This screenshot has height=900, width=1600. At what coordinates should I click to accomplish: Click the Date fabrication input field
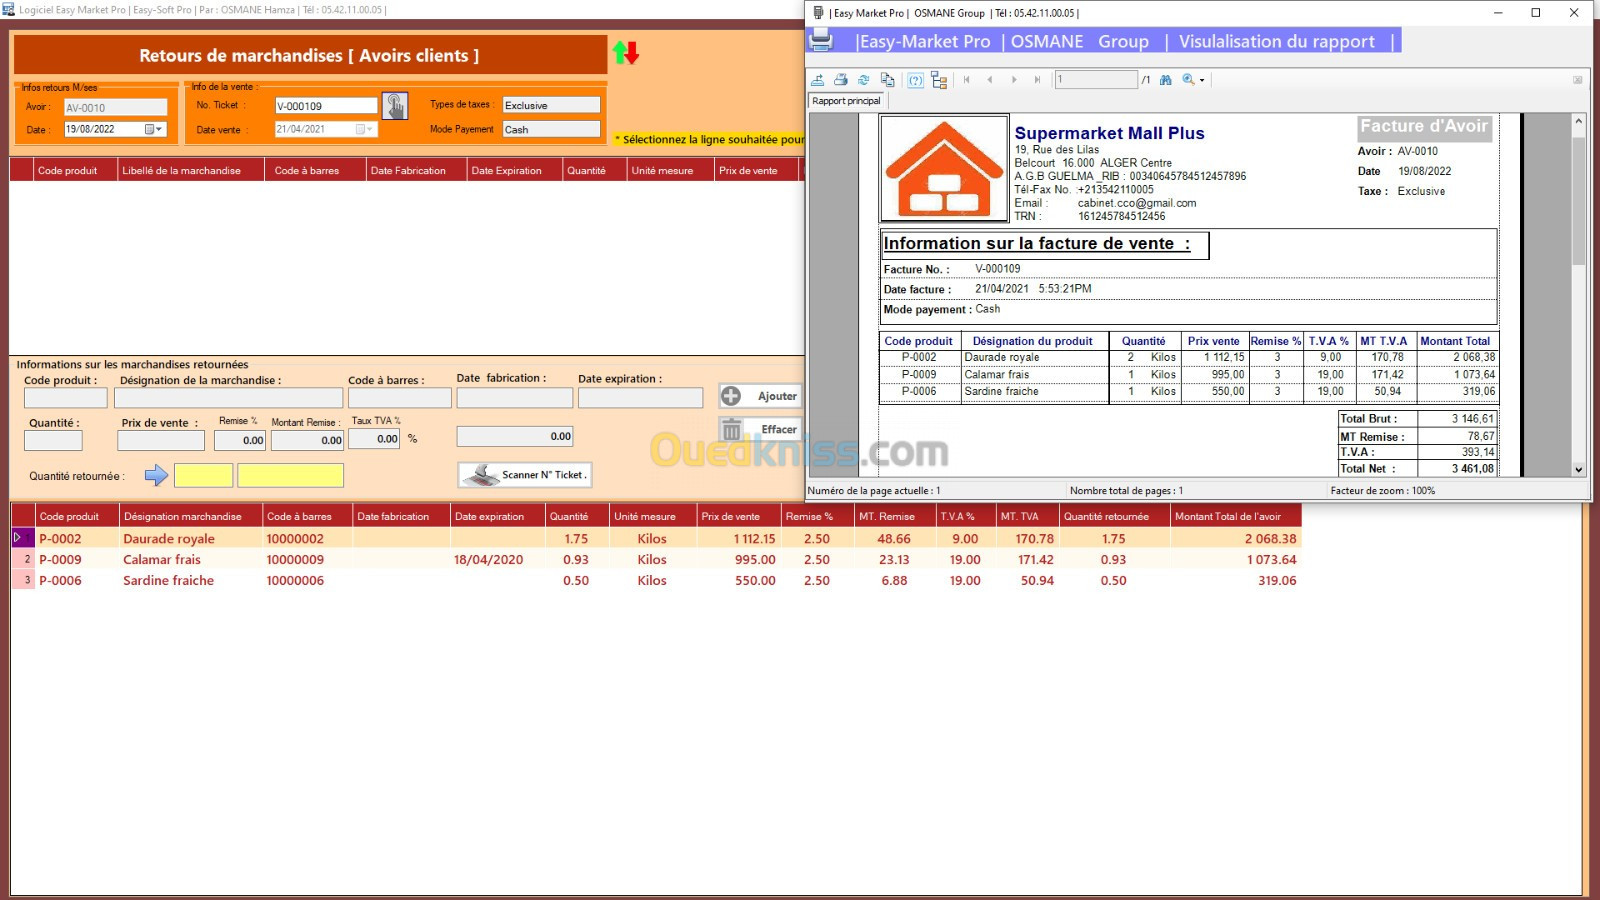pos(514,397)
